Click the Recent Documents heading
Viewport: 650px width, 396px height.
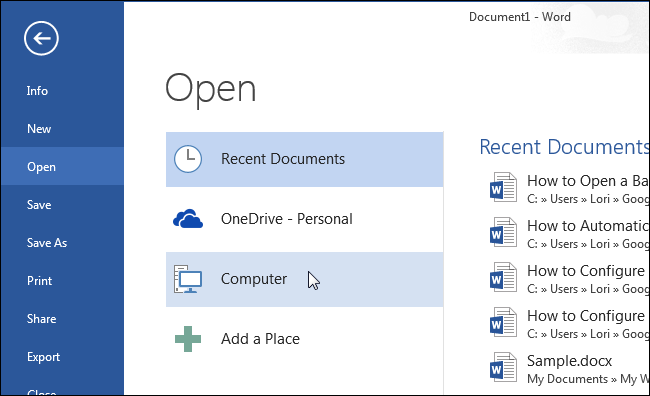(x=564, y=147)
